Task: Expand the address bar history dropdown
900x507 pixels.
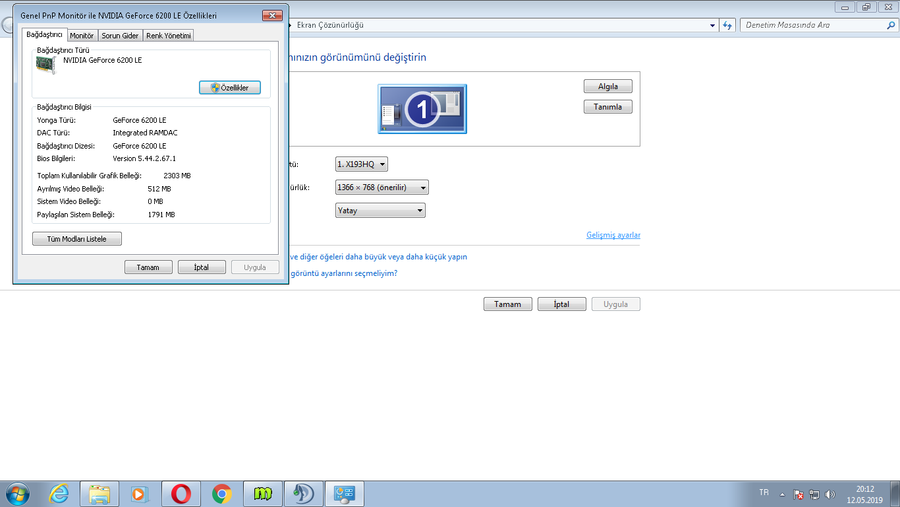Action: click(712, 25)
